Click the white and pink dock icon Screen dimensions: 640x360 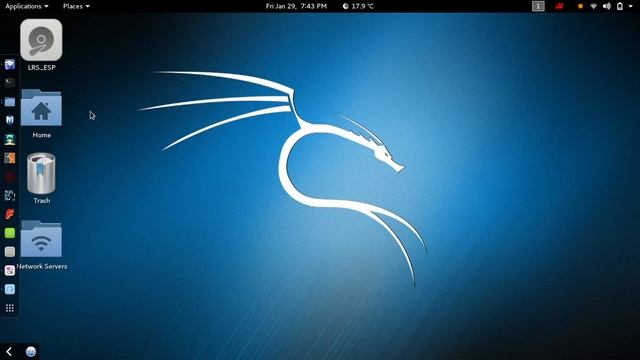tap(10, 271)
